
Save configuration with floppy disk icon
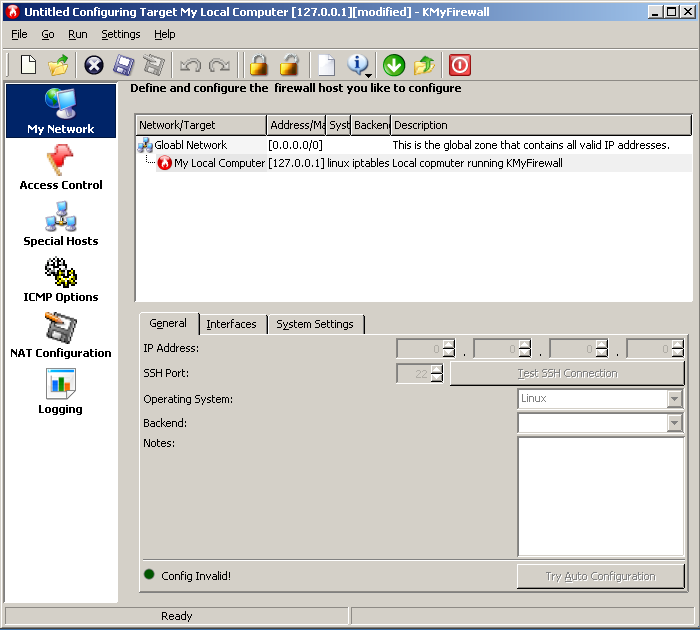coord(124,65)
